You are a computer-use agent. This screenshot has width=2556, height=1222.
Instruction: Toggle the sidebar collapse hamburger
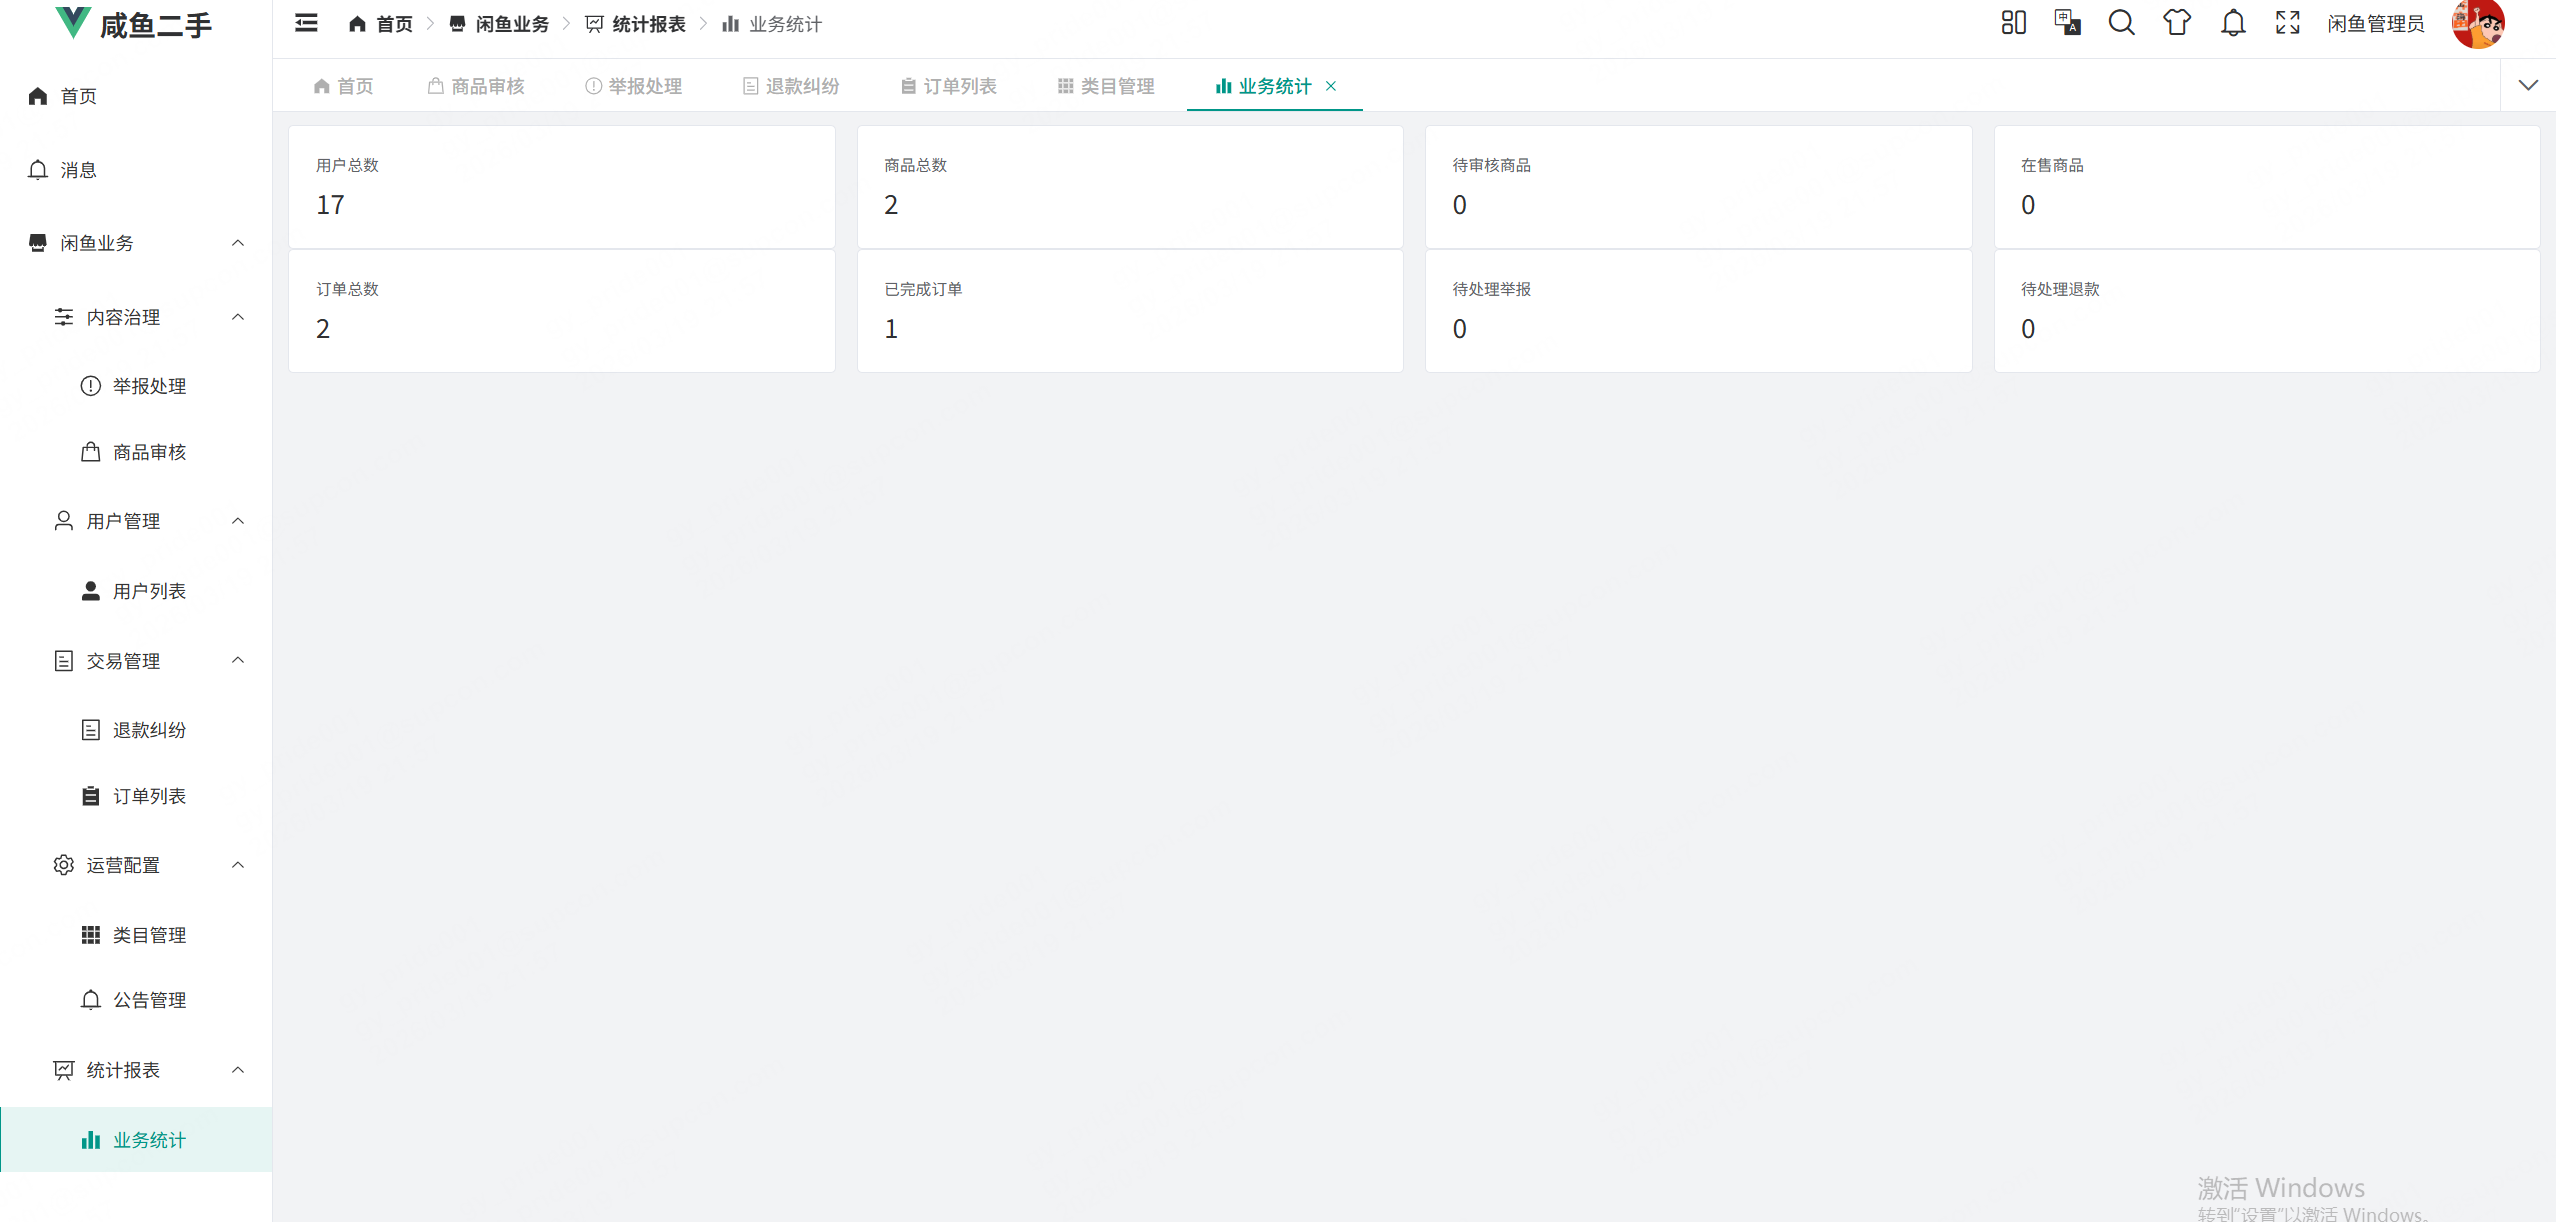click(305, 22)
